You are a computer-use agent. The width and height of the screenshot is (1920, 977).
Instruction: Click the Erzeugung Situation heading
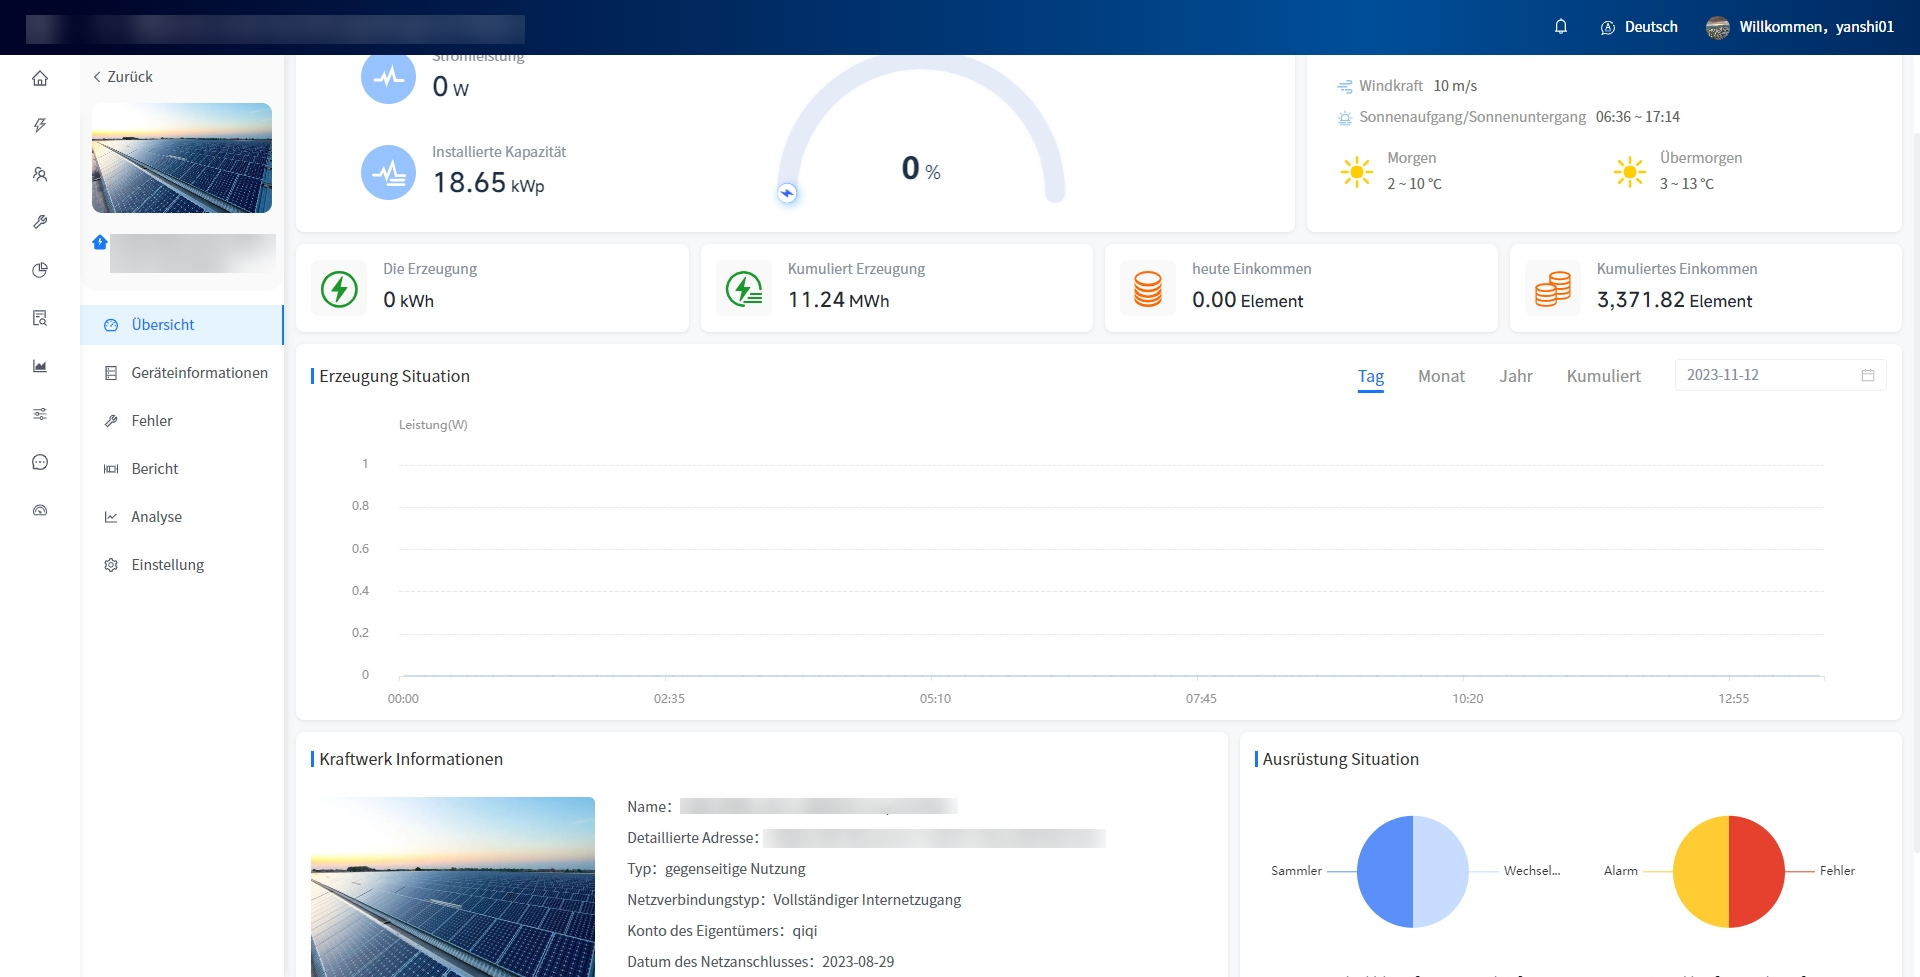[x=394, y=376]
